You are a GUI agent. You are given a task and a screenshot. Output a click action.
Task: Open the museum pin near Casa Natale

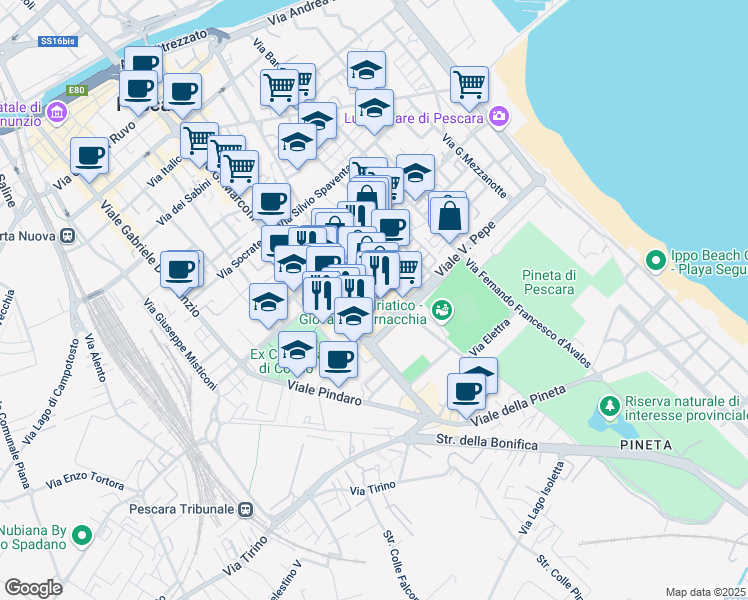click(x=57, y=113)
